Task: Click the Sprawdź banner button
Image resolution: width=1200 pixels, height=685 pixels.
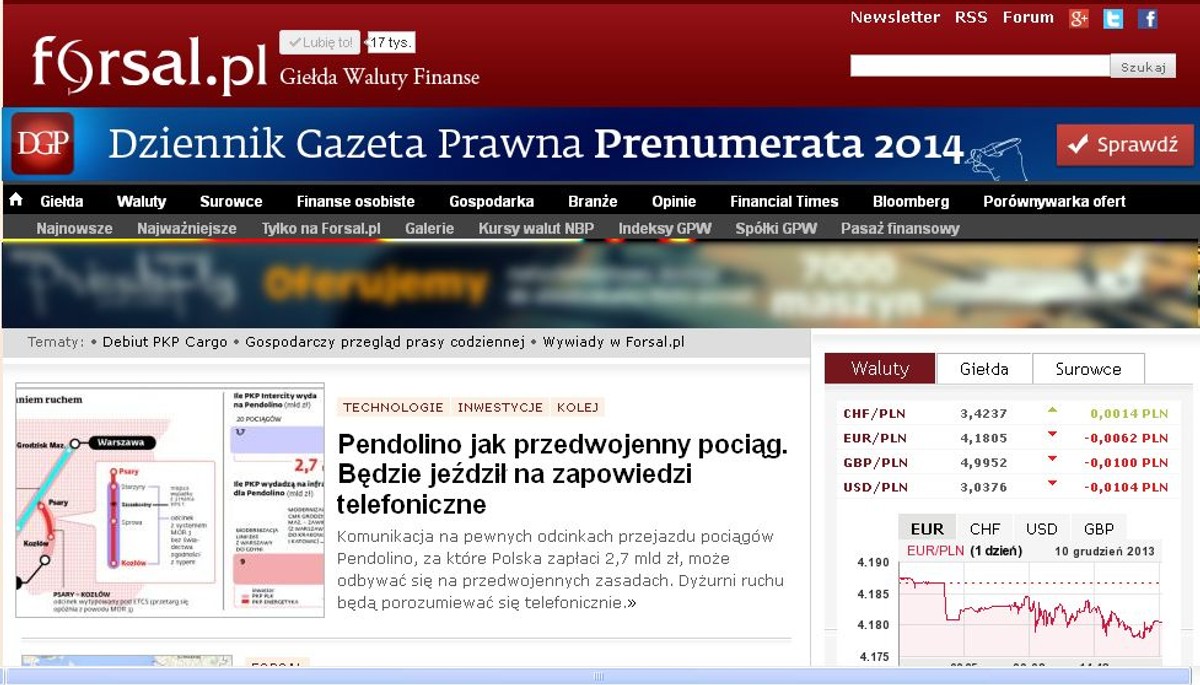Action: (1125, 145)
